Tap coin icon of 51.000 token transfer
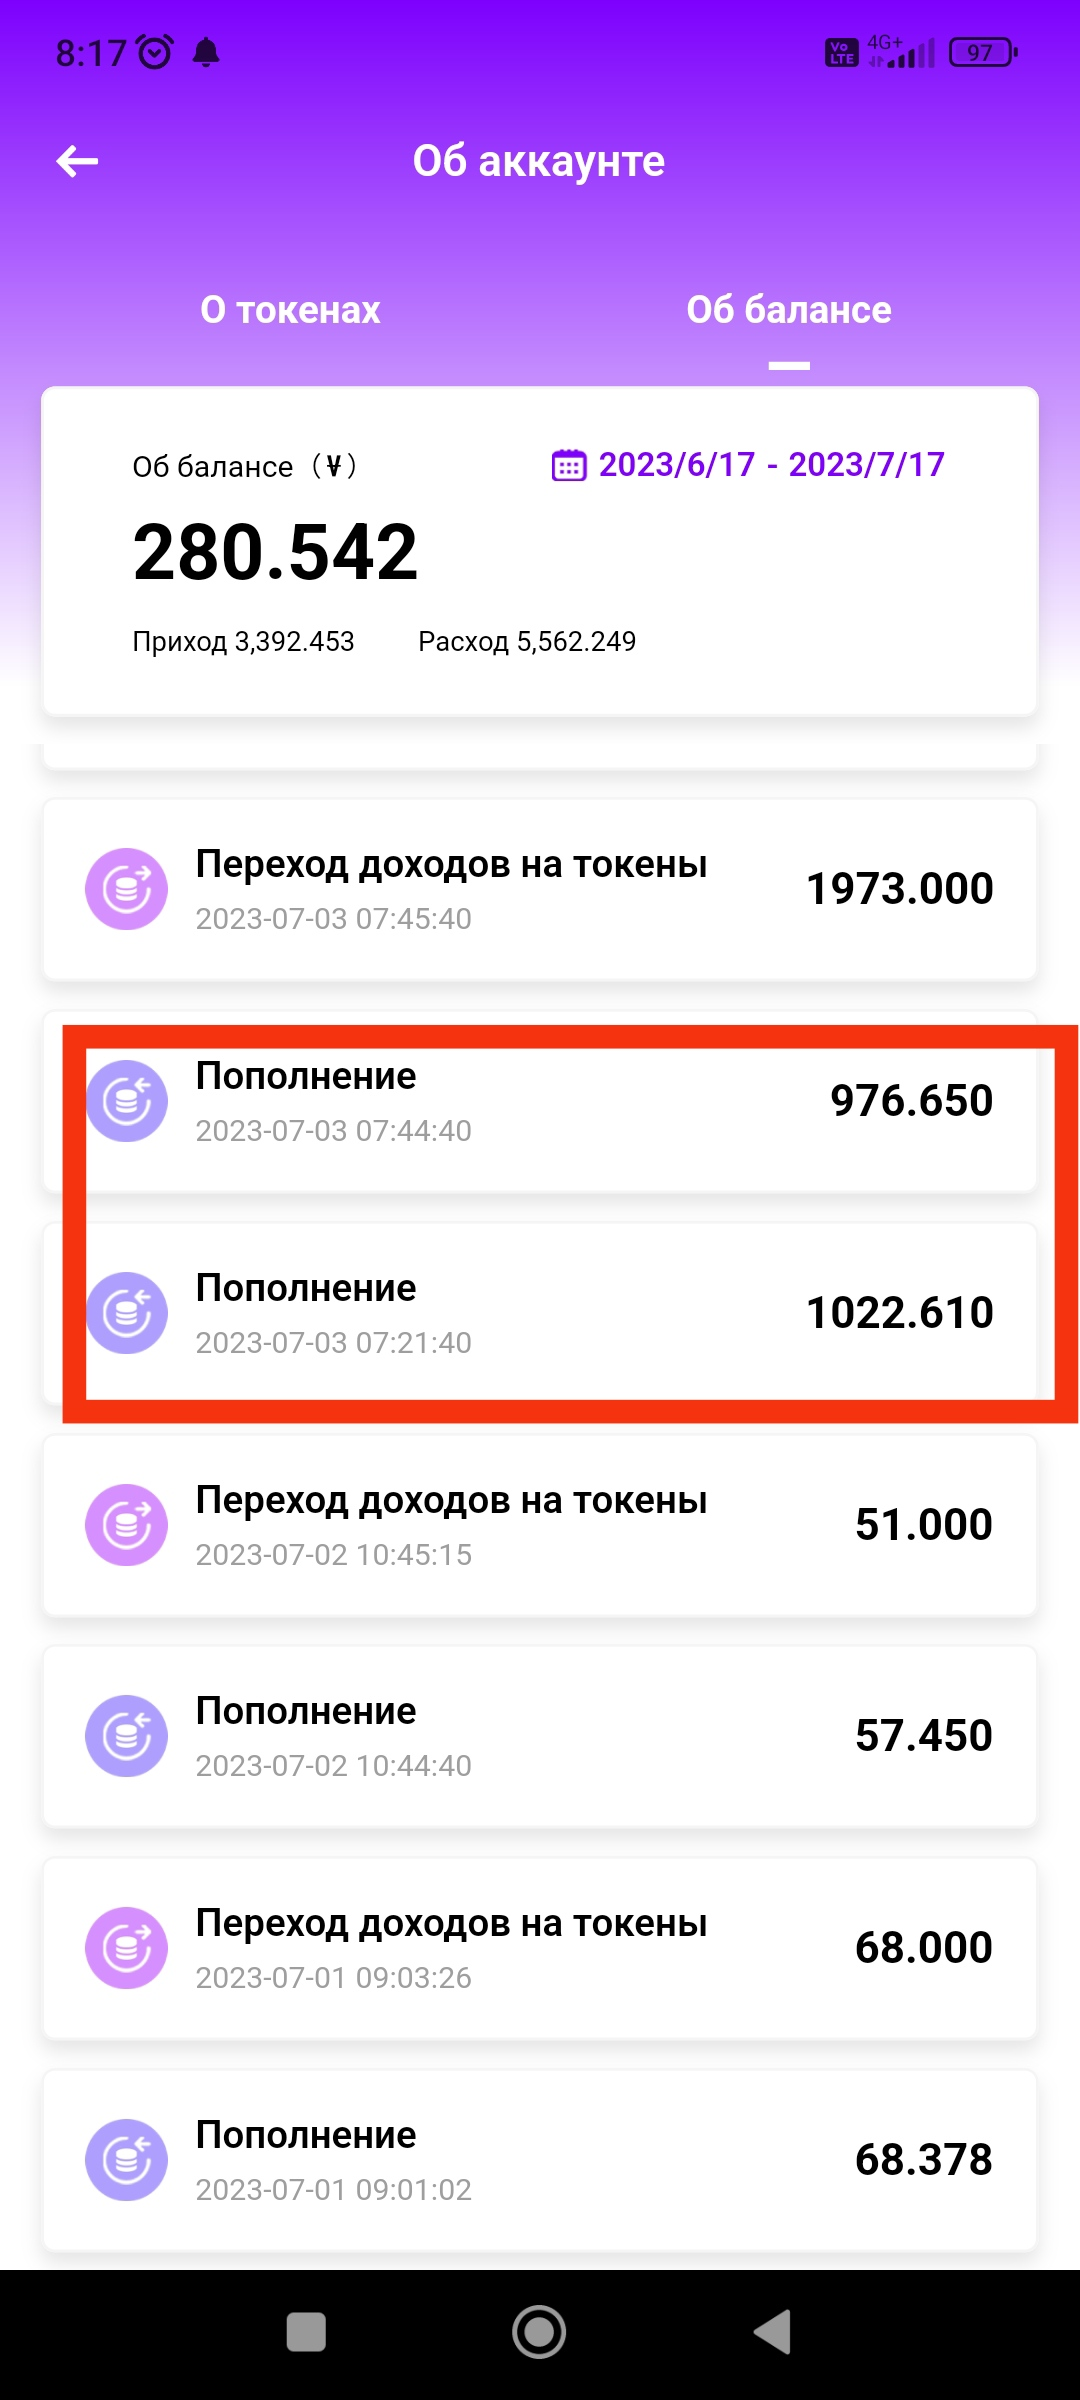 (x=126, y=1525)
